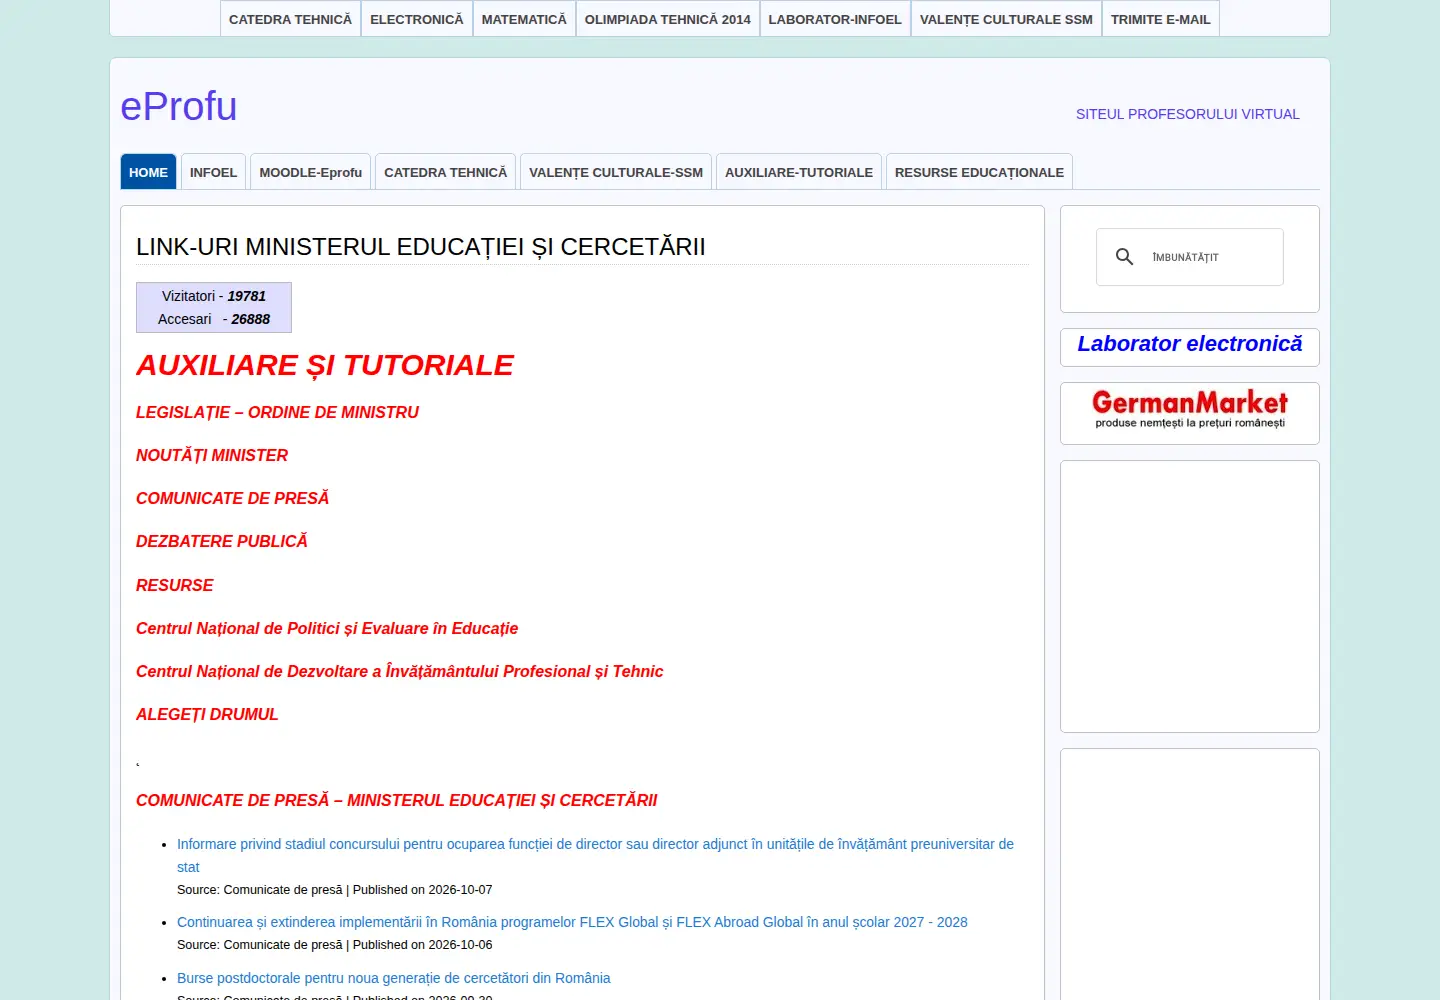Open ALEGEȚI DRUMUL link
Screen dimensions: 1440x1000
coord(207,714)
